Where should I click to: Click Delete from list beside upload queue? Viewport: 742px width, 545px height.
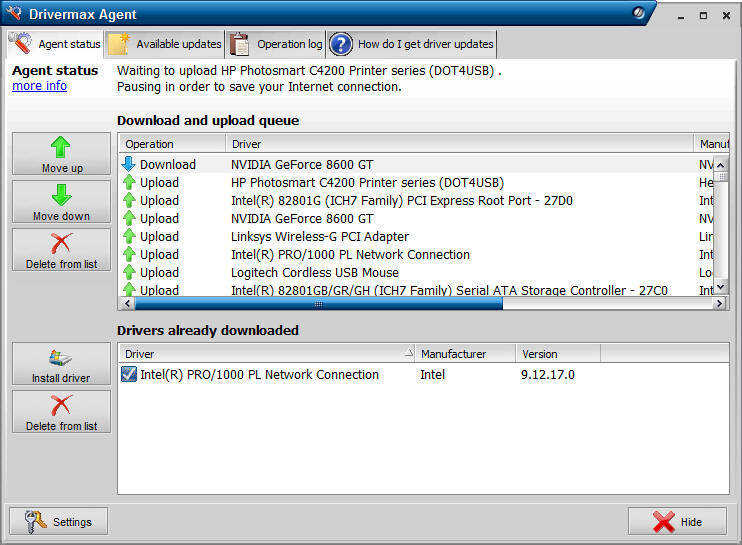(61, 249)
